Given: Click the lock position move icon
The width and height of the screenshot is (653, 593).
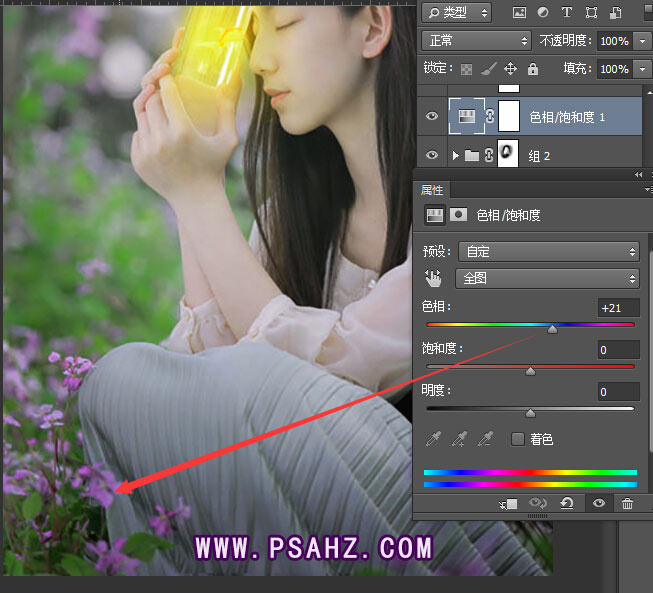Looking at the screenshot, I should pyautogui.click(x=510, y=69).
